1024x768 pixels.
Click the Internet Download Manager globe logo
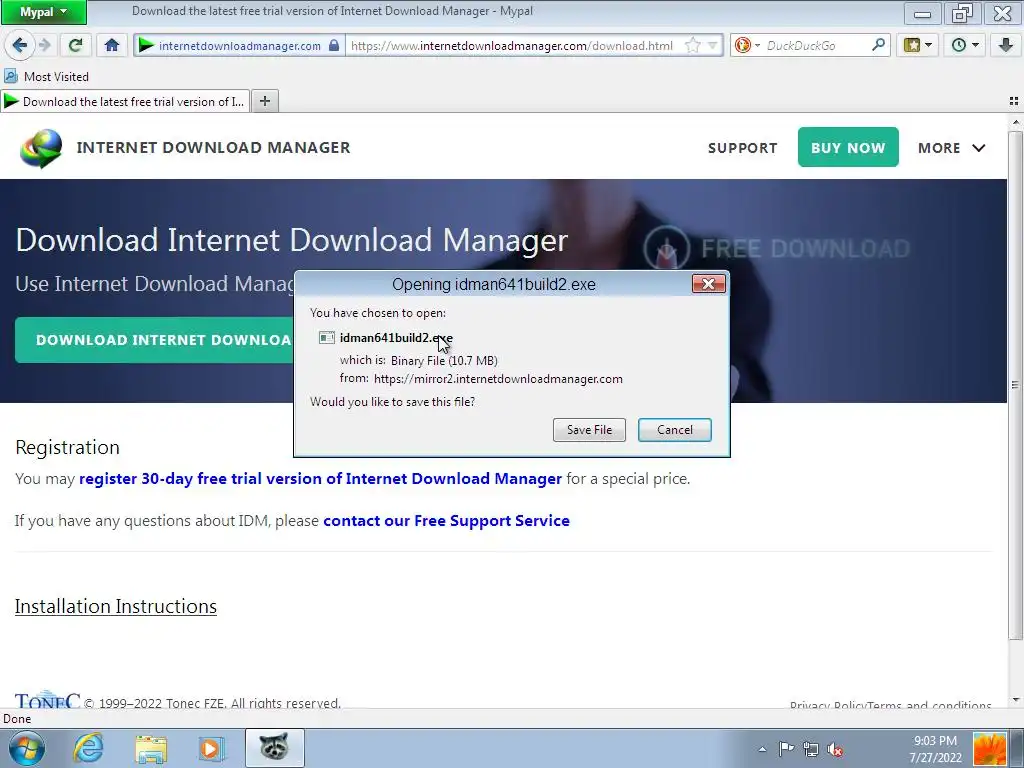(x=41, y=148)
